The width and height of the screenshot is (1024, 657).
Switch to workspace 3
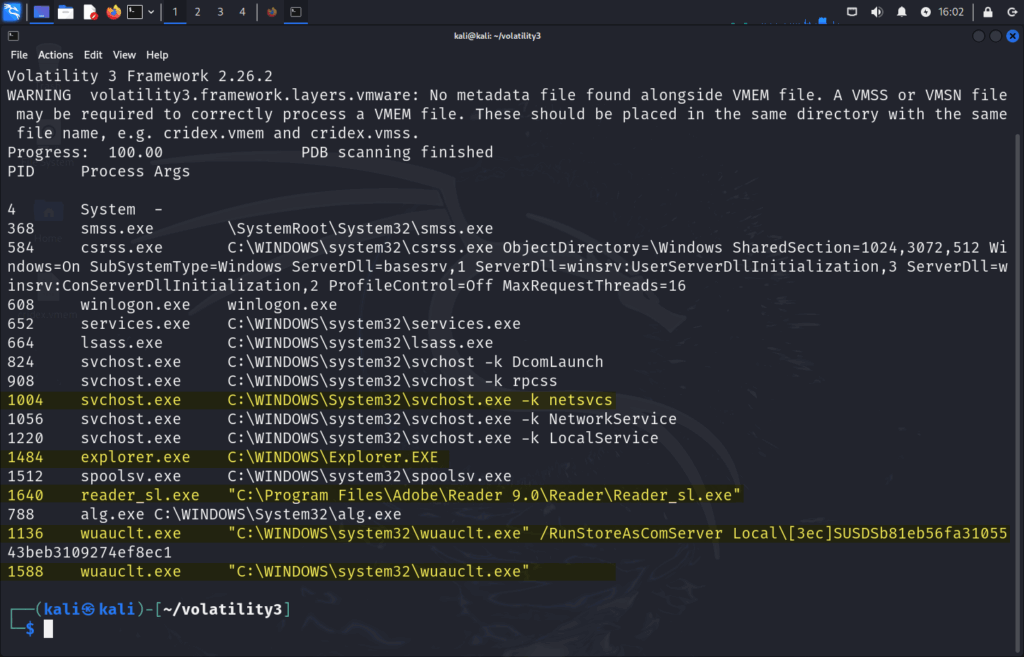[220, 12]
